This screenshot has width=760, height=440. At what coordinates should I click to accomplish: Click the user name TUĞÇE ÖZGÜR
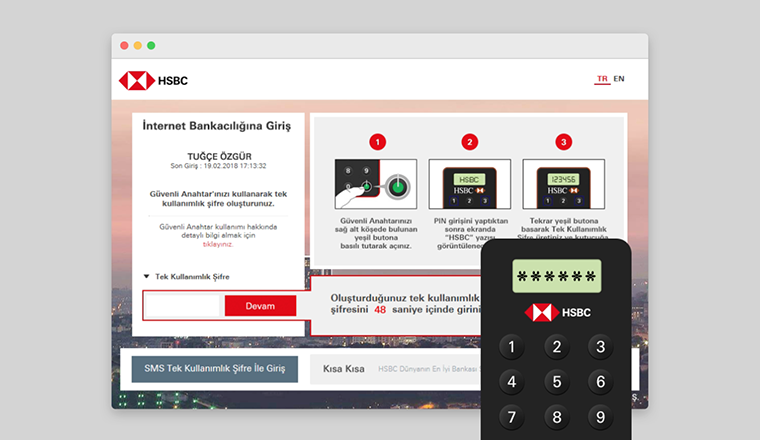tap(219, 157)
